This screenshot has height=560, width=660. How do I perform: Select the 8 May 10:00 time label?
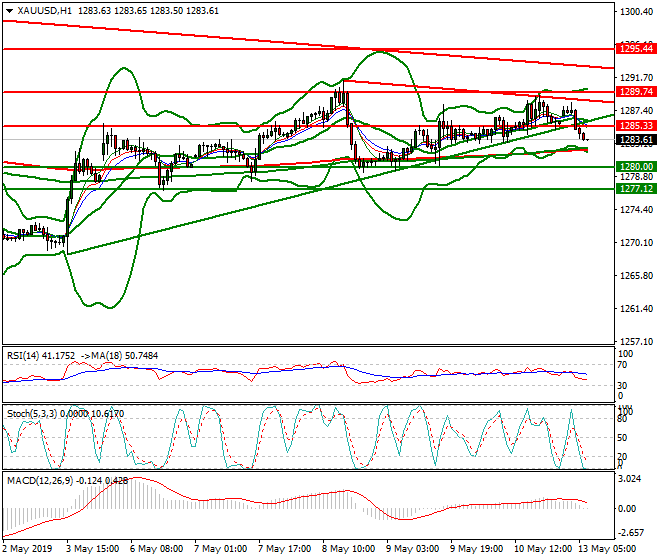point(349,549)
